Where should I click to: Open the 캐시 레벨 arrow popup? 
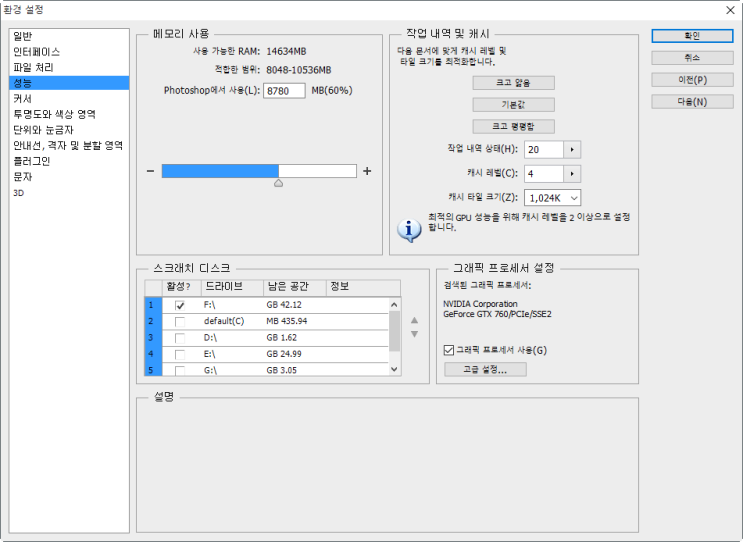[572, 174]
